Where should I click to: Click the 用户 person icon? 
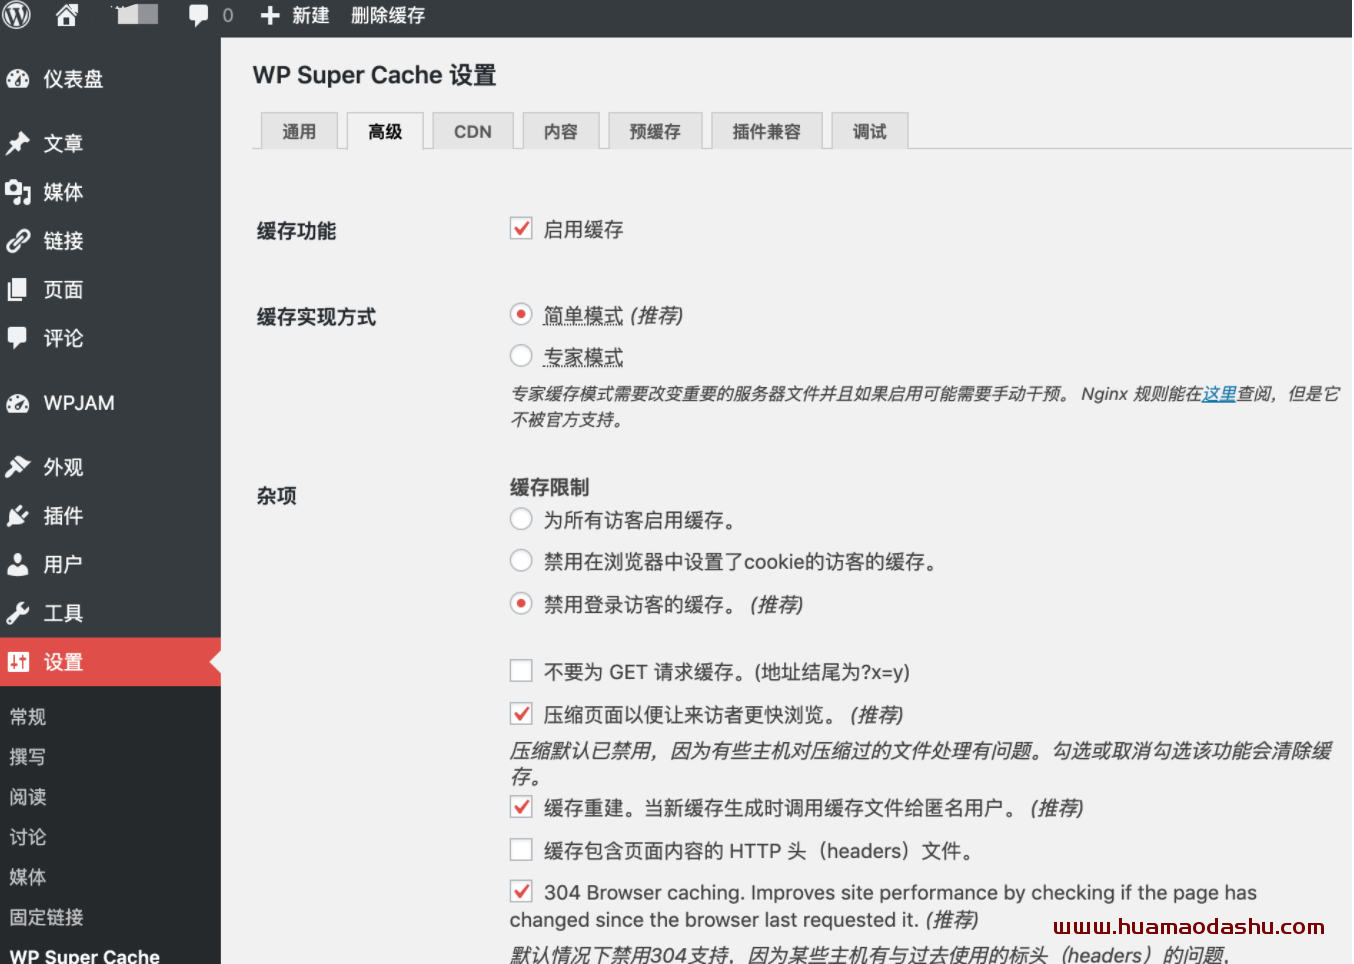coord(18,564)
